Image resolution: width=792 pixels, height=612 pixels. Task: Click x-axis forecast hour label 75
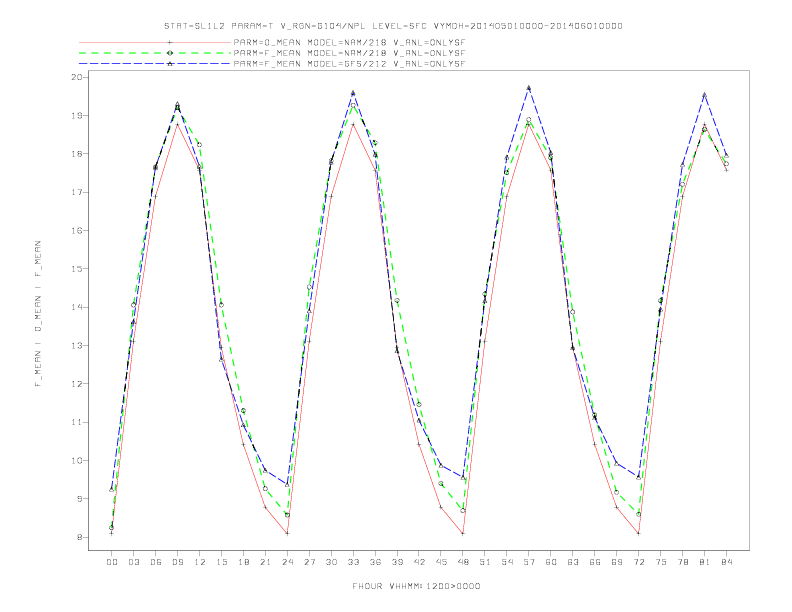click(661, 562)
